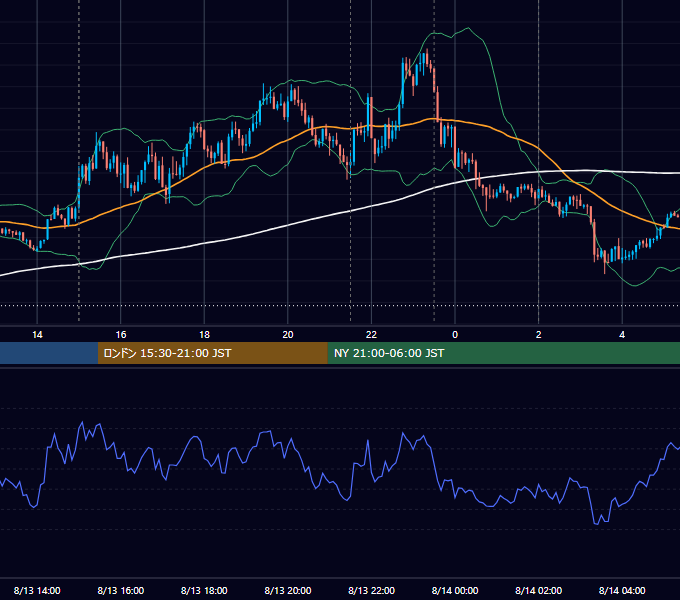Click the 8/13 18:00 time label
Viewport: 680px width, 600px height.
[x=204, y=590]
